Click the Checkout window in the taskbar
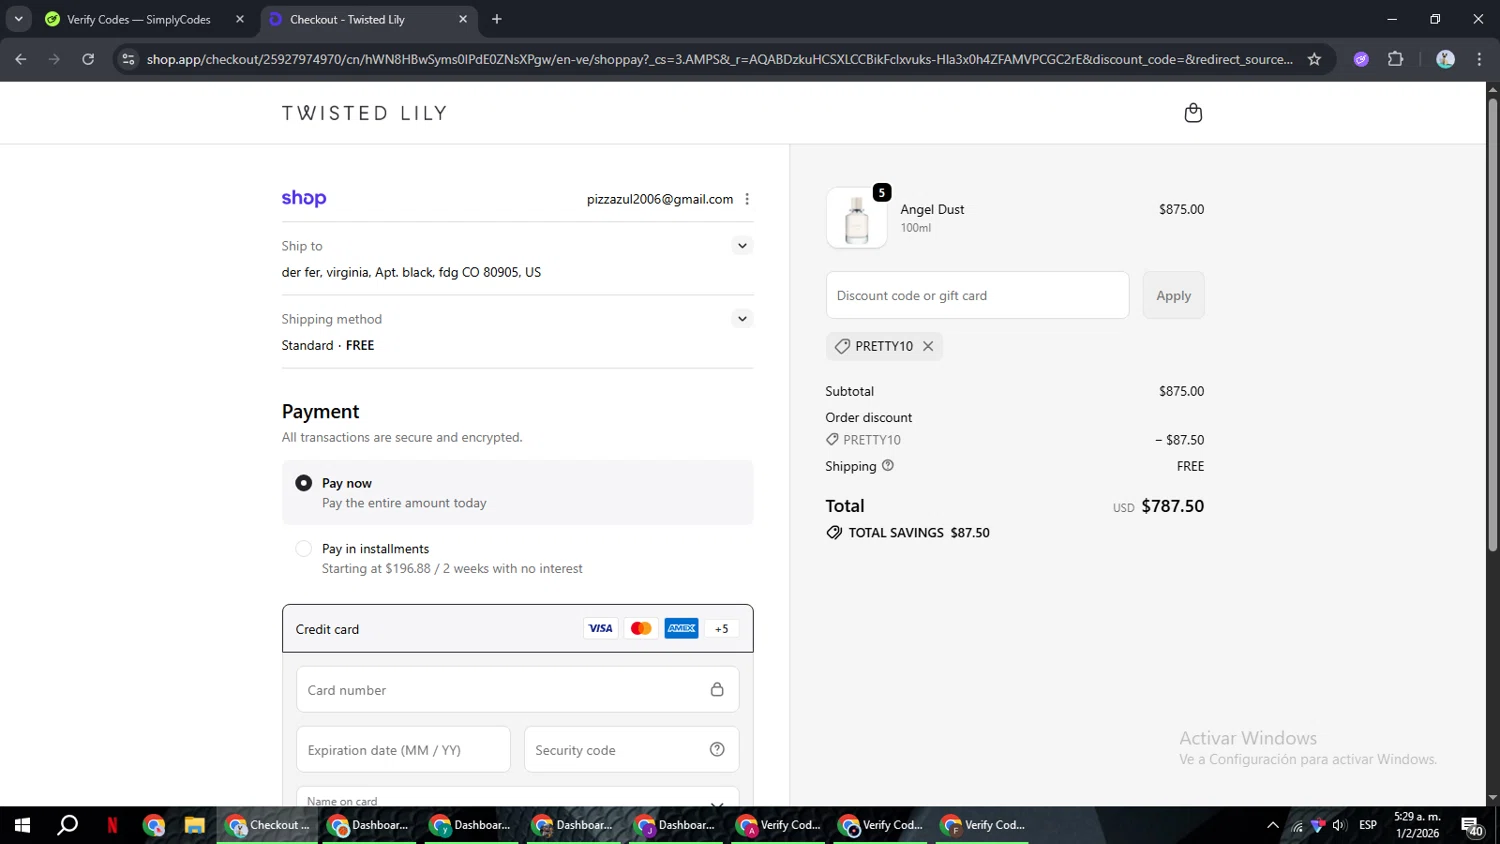Image resolution: width=1500 pixels, height=844 pixels. coord(267,825)
